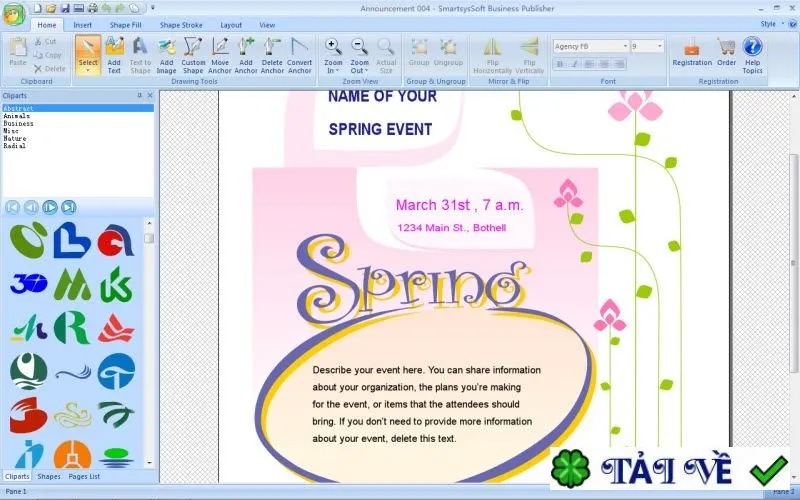Image resolution: width=800 pixels, height=500 pixels.
Task: Click the New document icon in quick access toolbar
Action: tap(37, 8)
